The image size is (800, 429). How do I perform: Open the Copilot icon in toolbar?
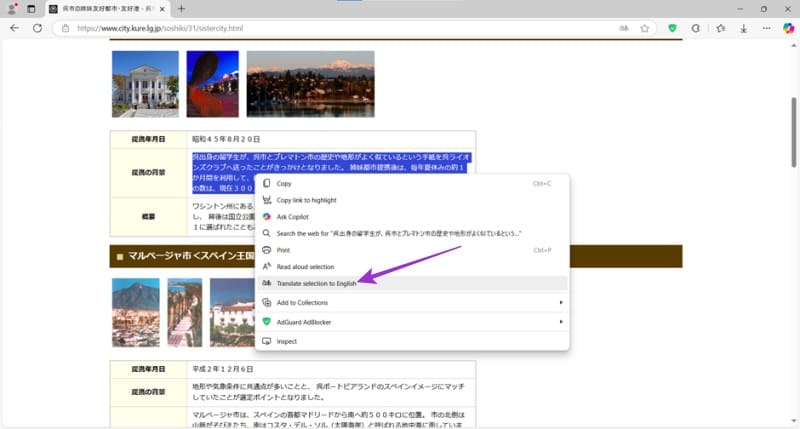(x=788, y=29)
